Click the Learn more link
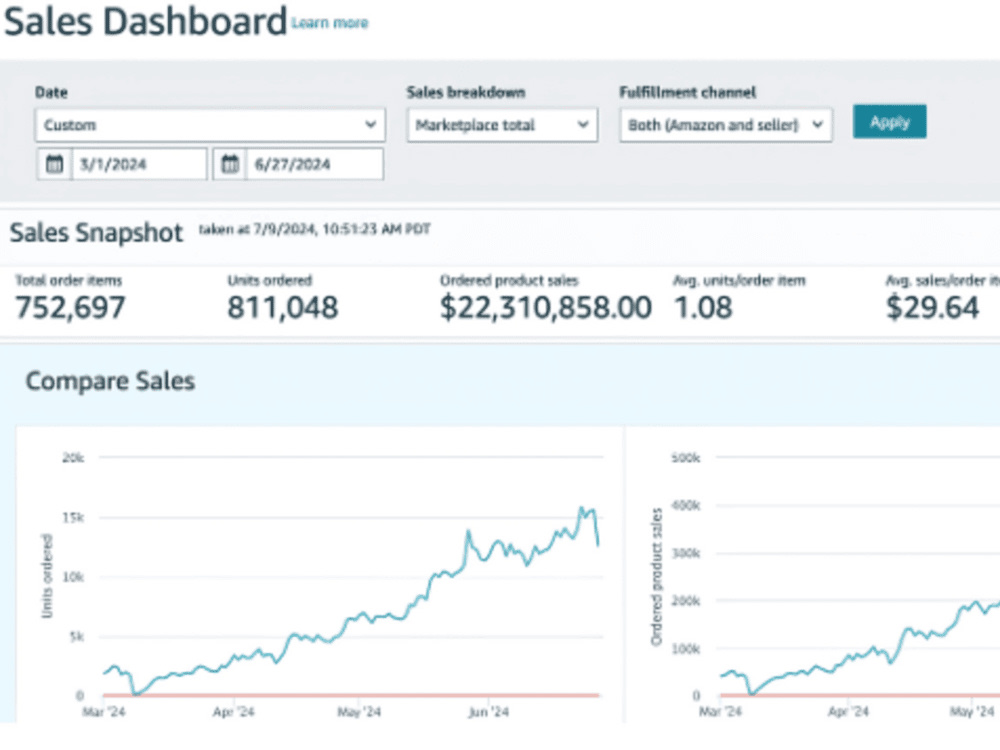The width and height of the screenshot is (1000, 750). tap(330, 23)
